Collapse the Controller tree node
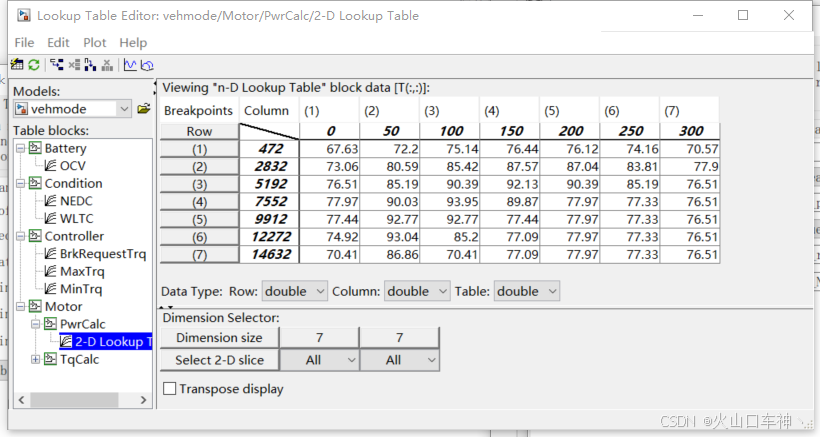Image resolution: width=820 pixels, height=437 pixels. pos(20,236)
